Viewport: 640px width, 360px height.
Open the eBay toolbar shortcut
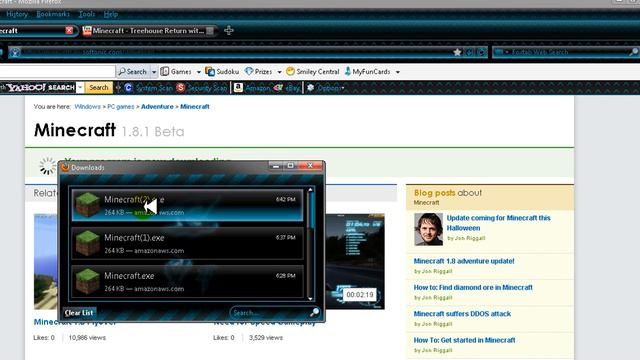pyautogui.click(x=287, y=88)
